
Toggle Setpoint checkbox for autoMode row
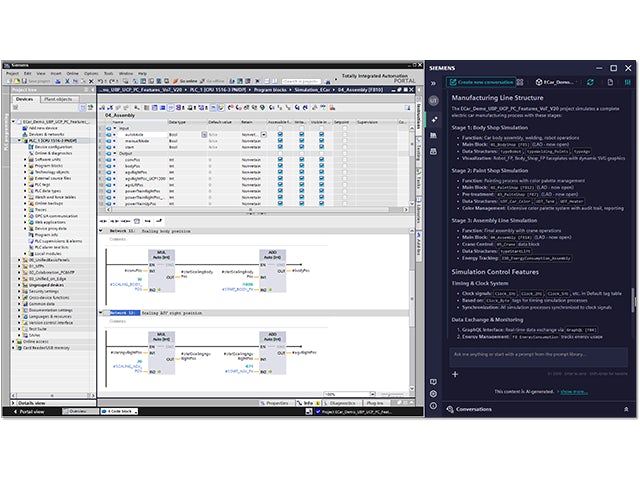344,134
